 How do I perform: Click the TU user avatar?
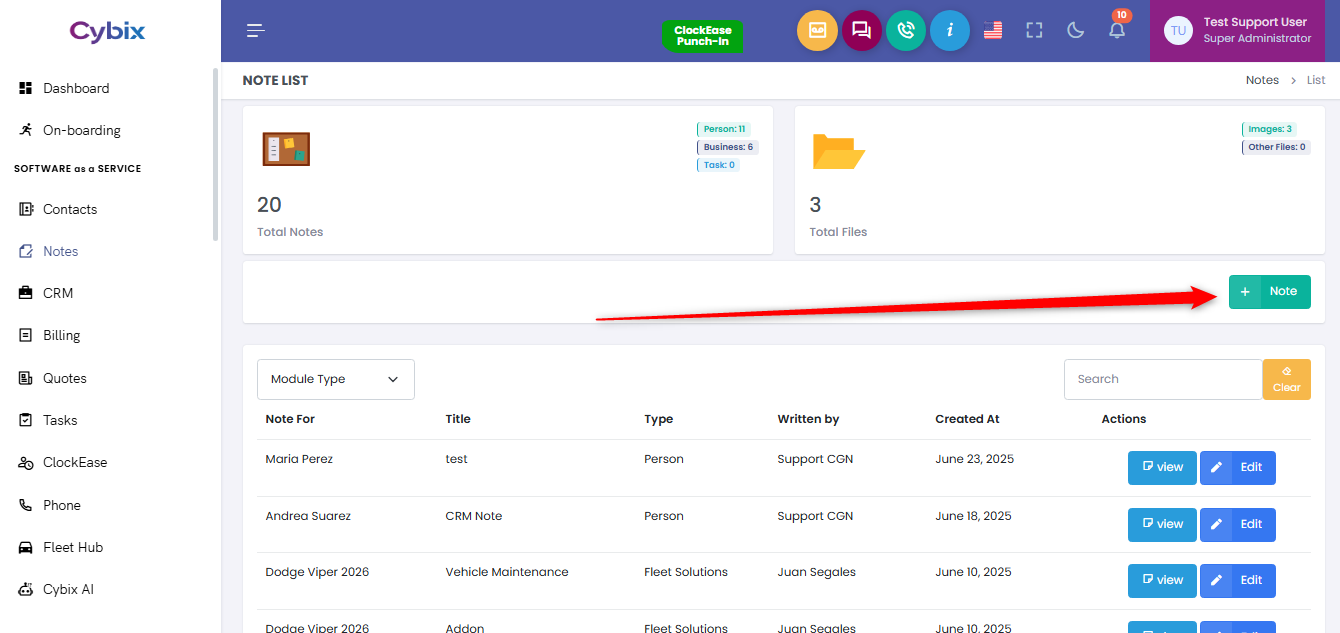(1178, 31)
